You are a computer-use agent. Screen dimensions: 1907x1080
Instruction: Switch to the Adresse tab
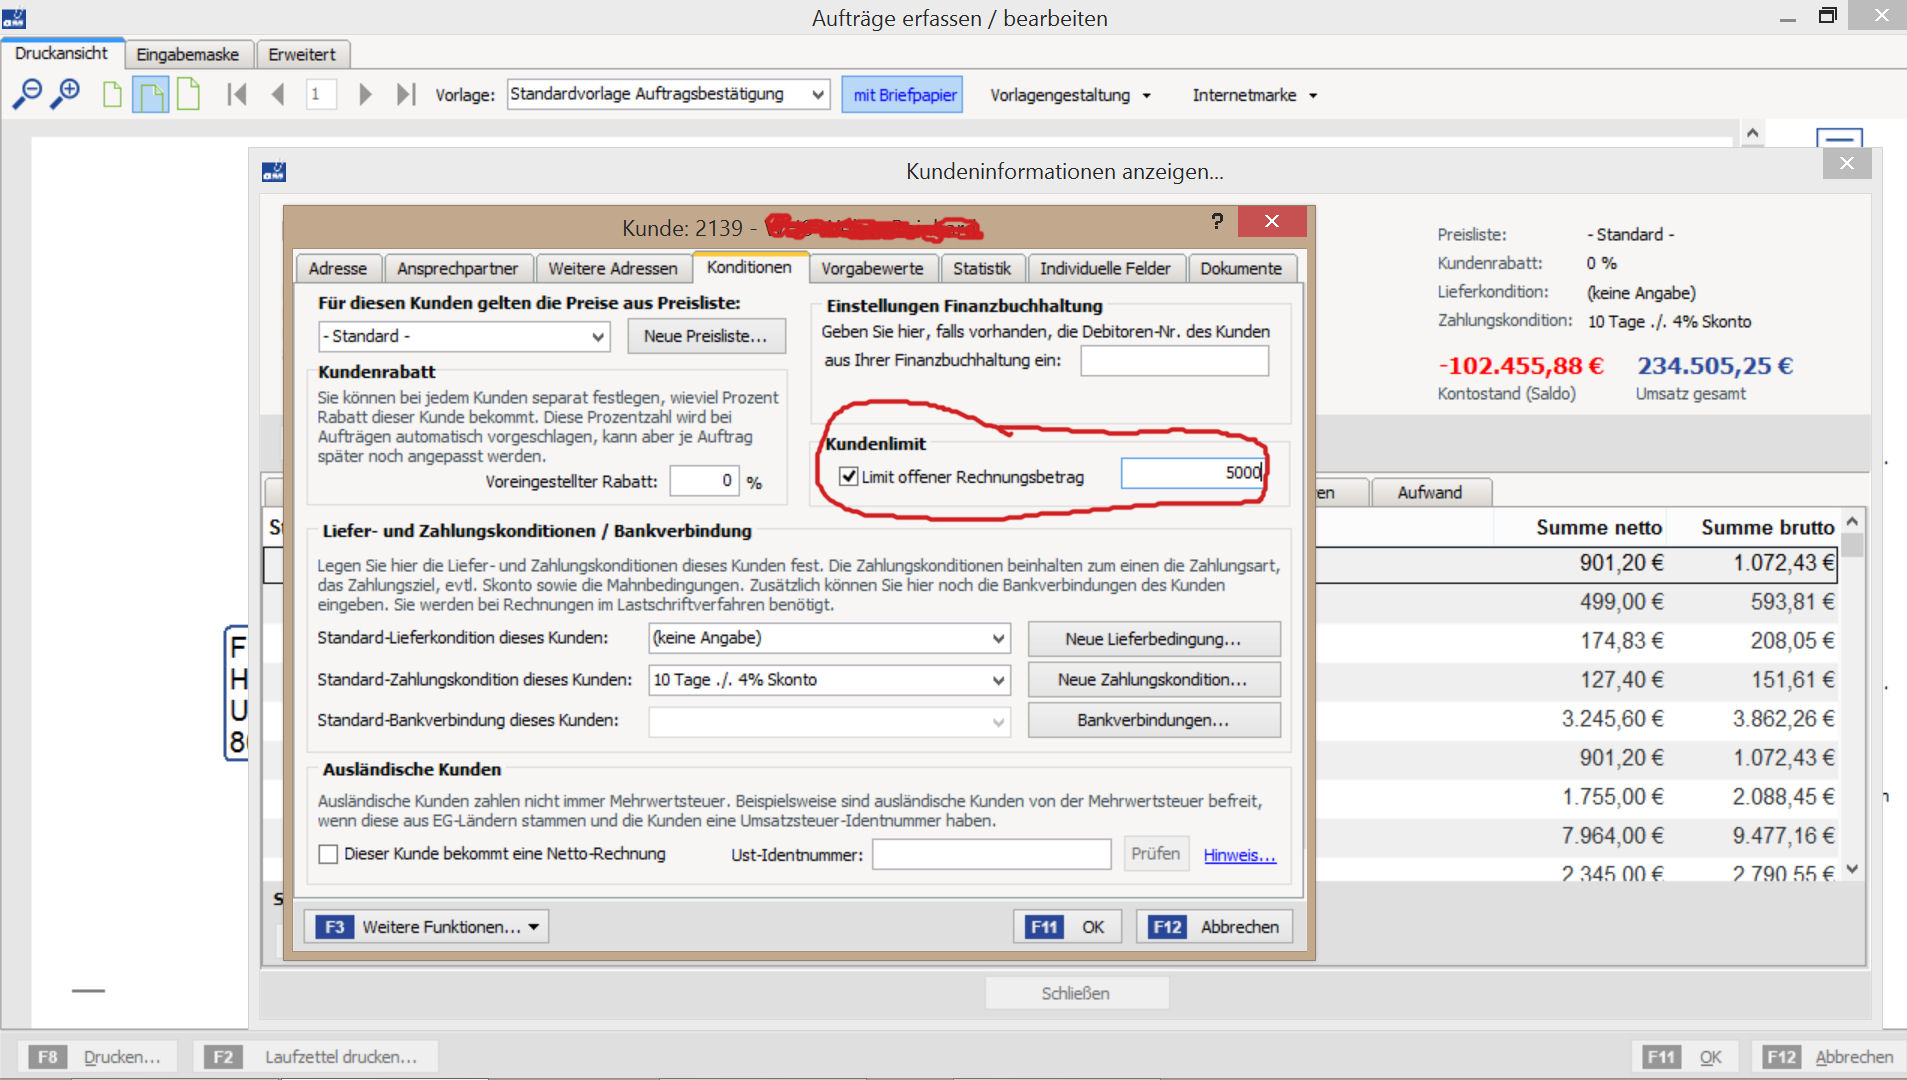[337, 268]
